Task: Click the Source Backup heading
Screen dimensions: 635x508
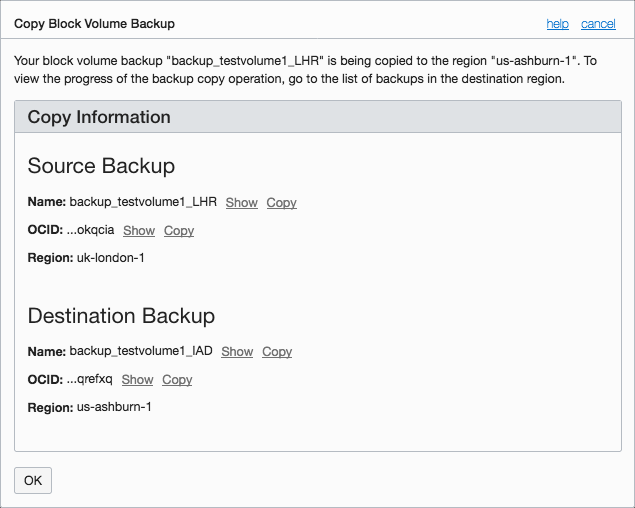Action: click(x=101, y=166)
